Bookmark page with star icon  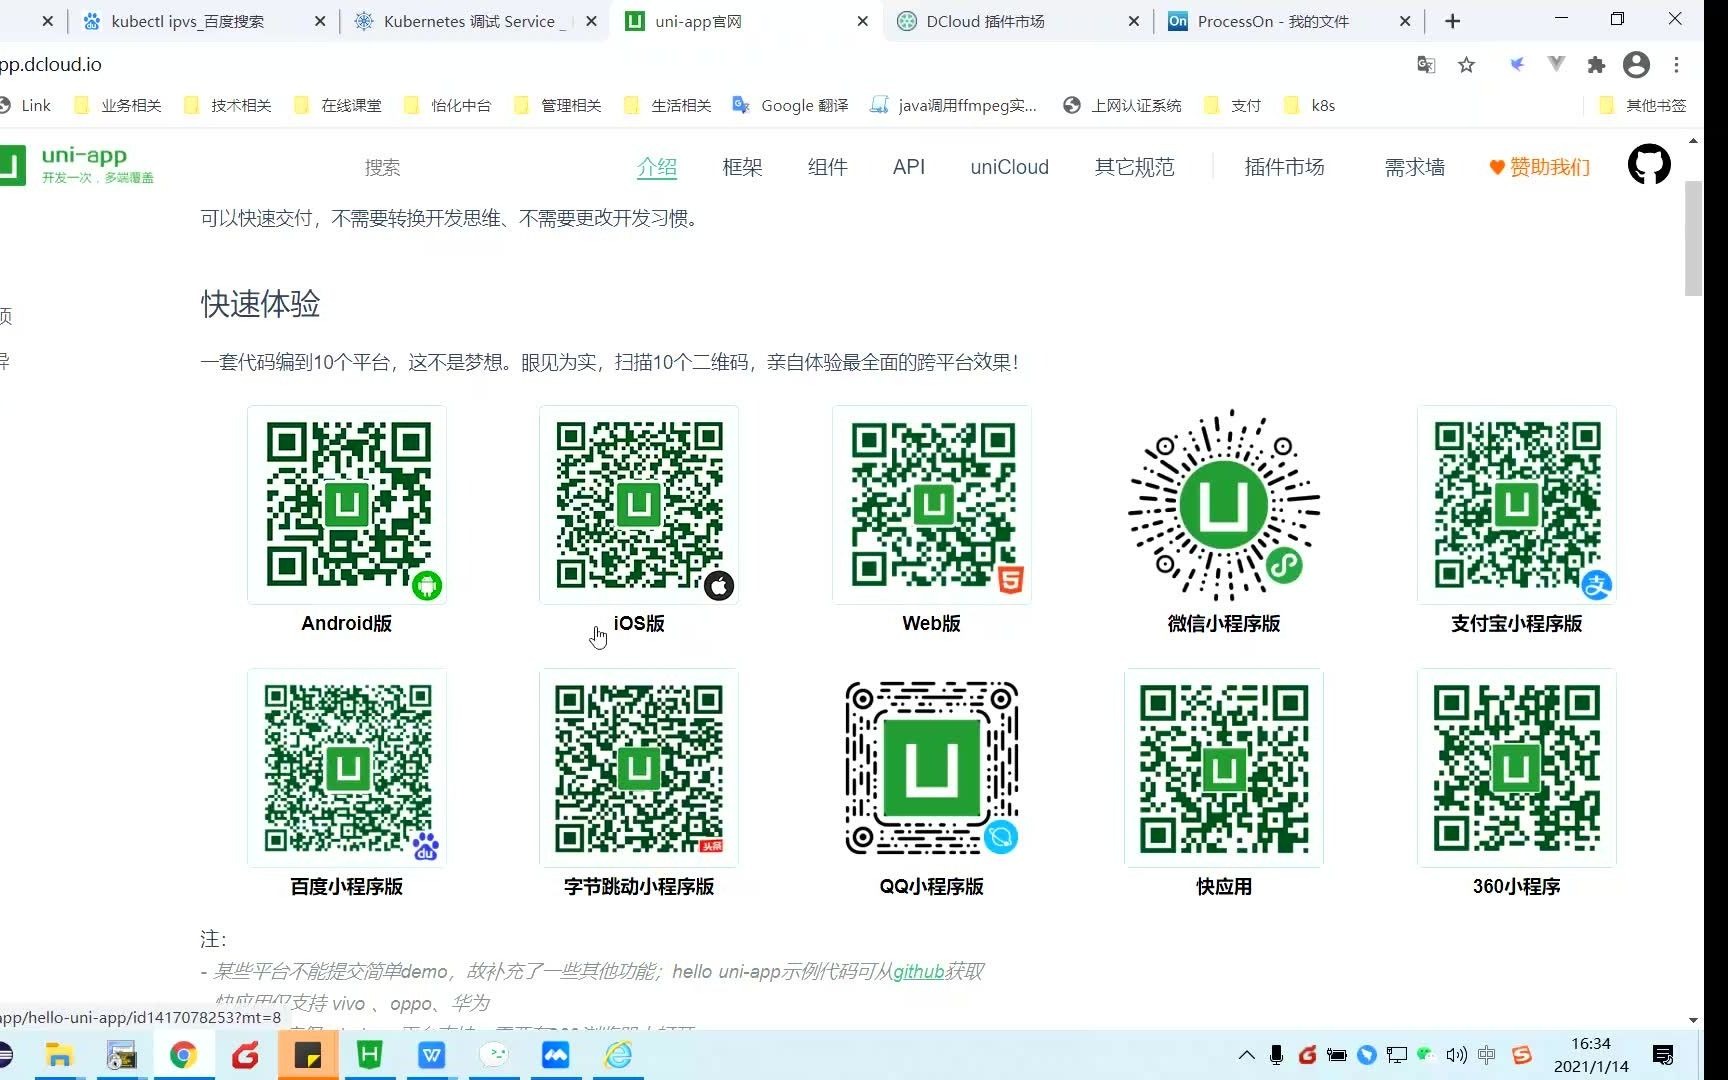(x=1466, y=65)
